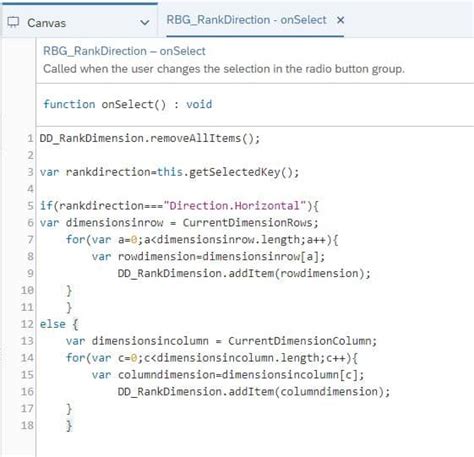The image size is (474, 457).
Task: Click the function onSelect() : void signature
Action: (127, 104)
